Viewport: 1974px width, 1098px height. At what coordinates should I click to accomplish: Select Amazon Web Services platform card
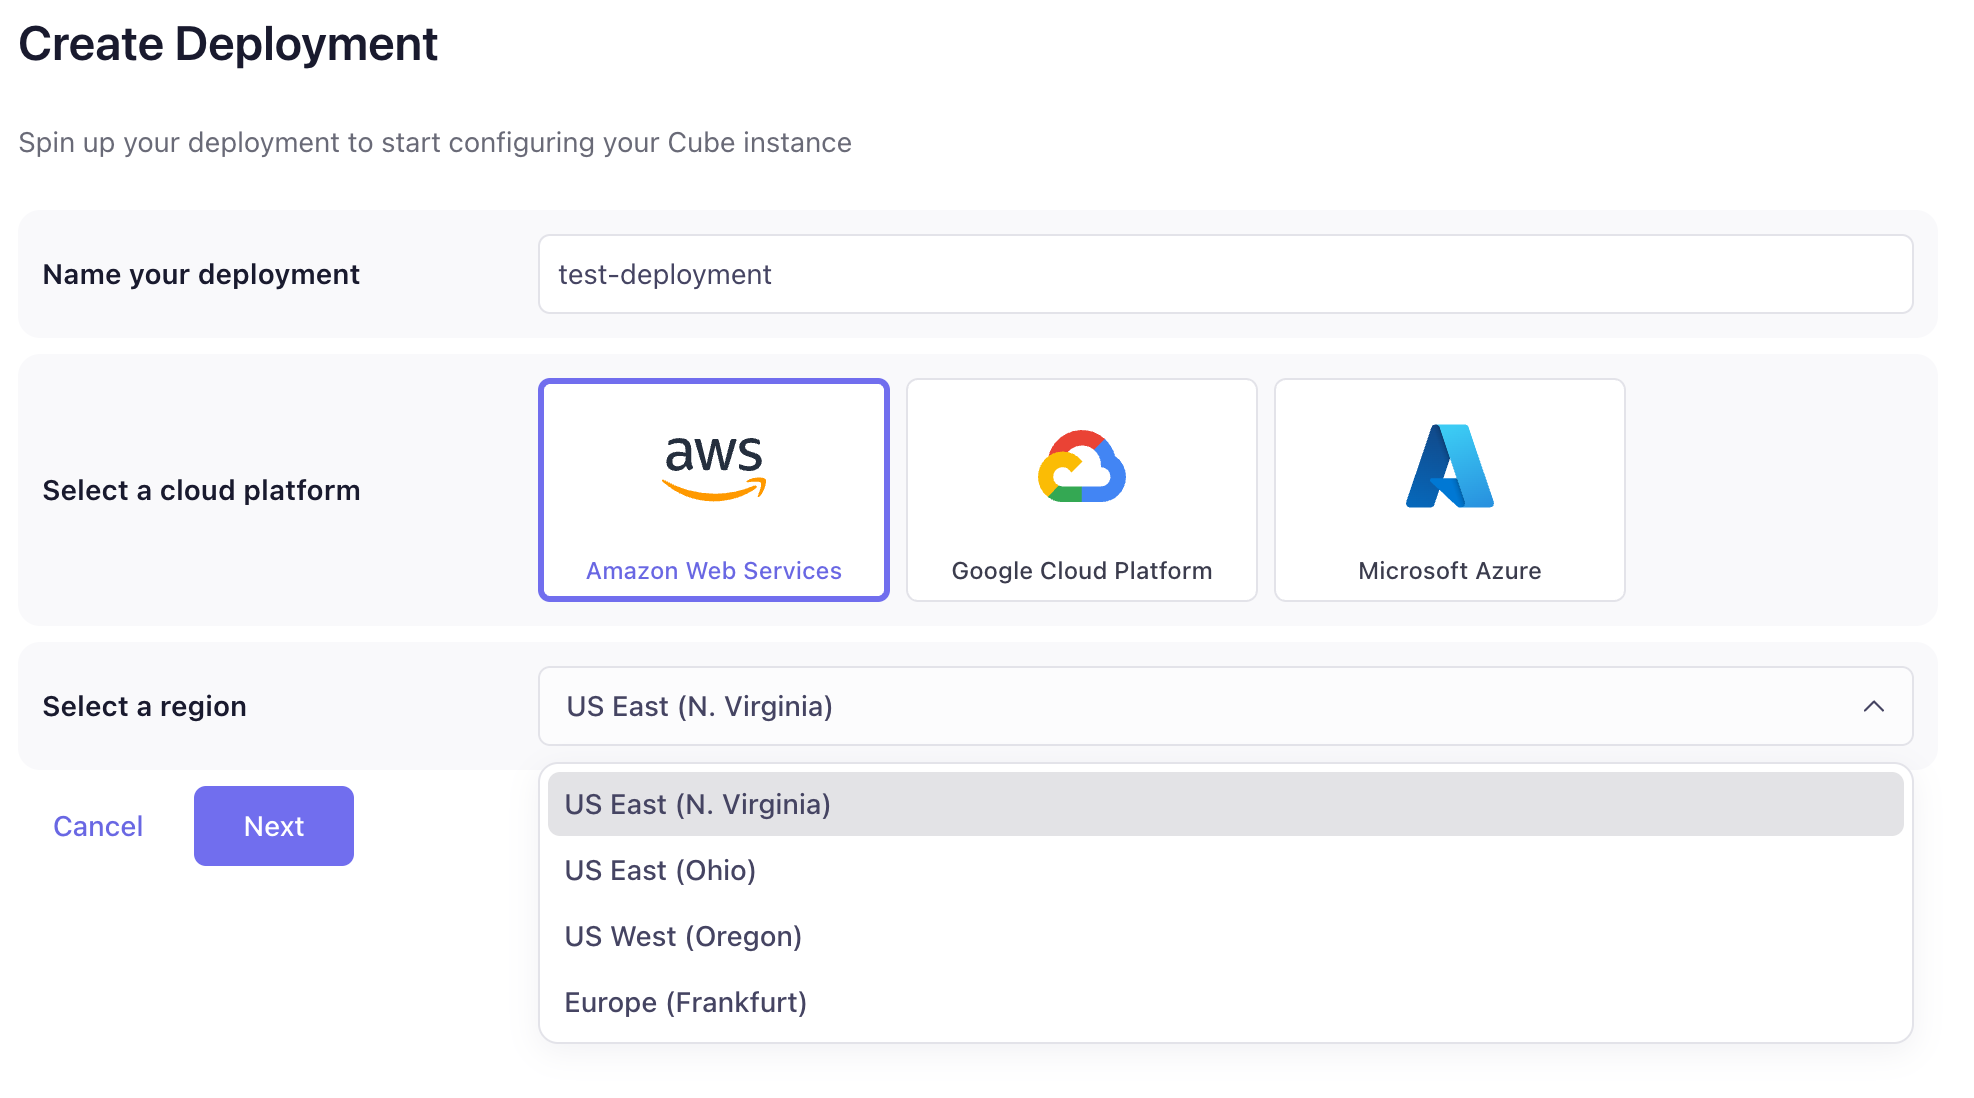(x=714, y=490)
